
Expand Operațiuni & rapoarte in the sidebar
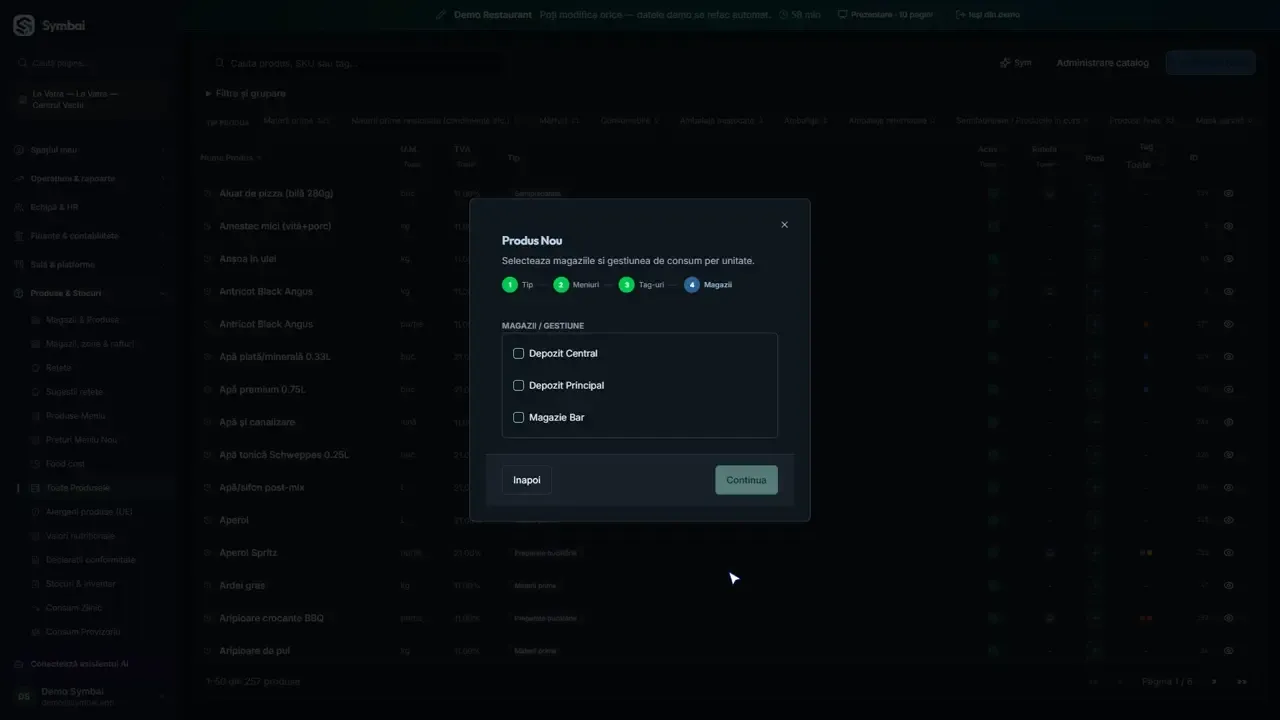[x=90, y=179]
